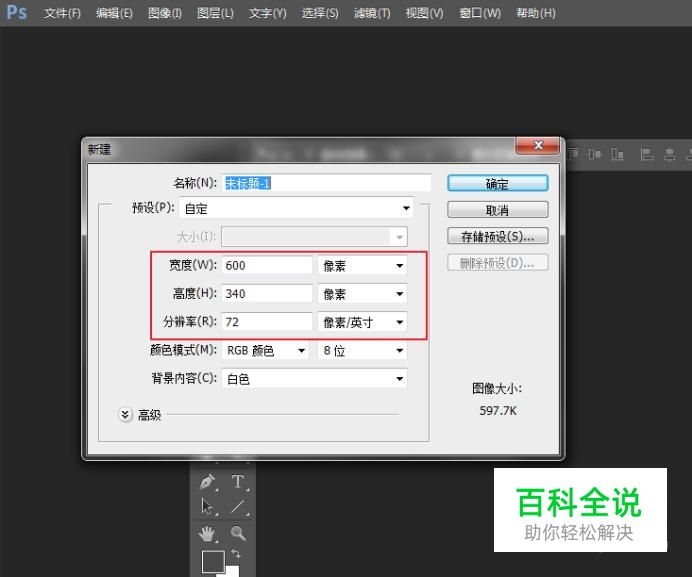
Task: Select the Hand tool
Action: (207, 534)
